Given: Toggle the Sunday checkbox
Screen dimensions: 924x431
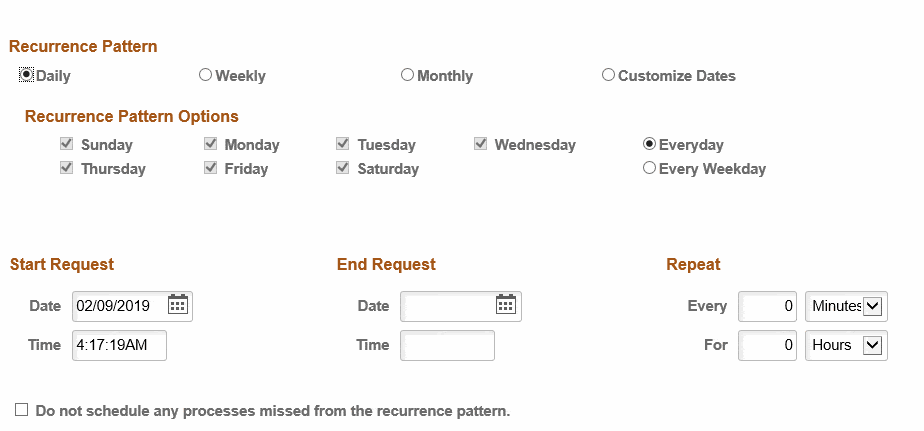Looking at the screenshot, I should (67, 143).
